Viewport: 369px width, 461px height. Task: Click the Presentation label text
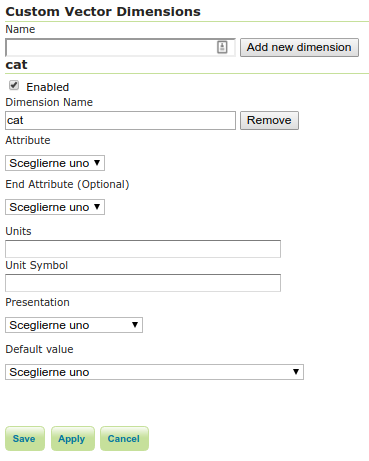[x=37, y=302]
